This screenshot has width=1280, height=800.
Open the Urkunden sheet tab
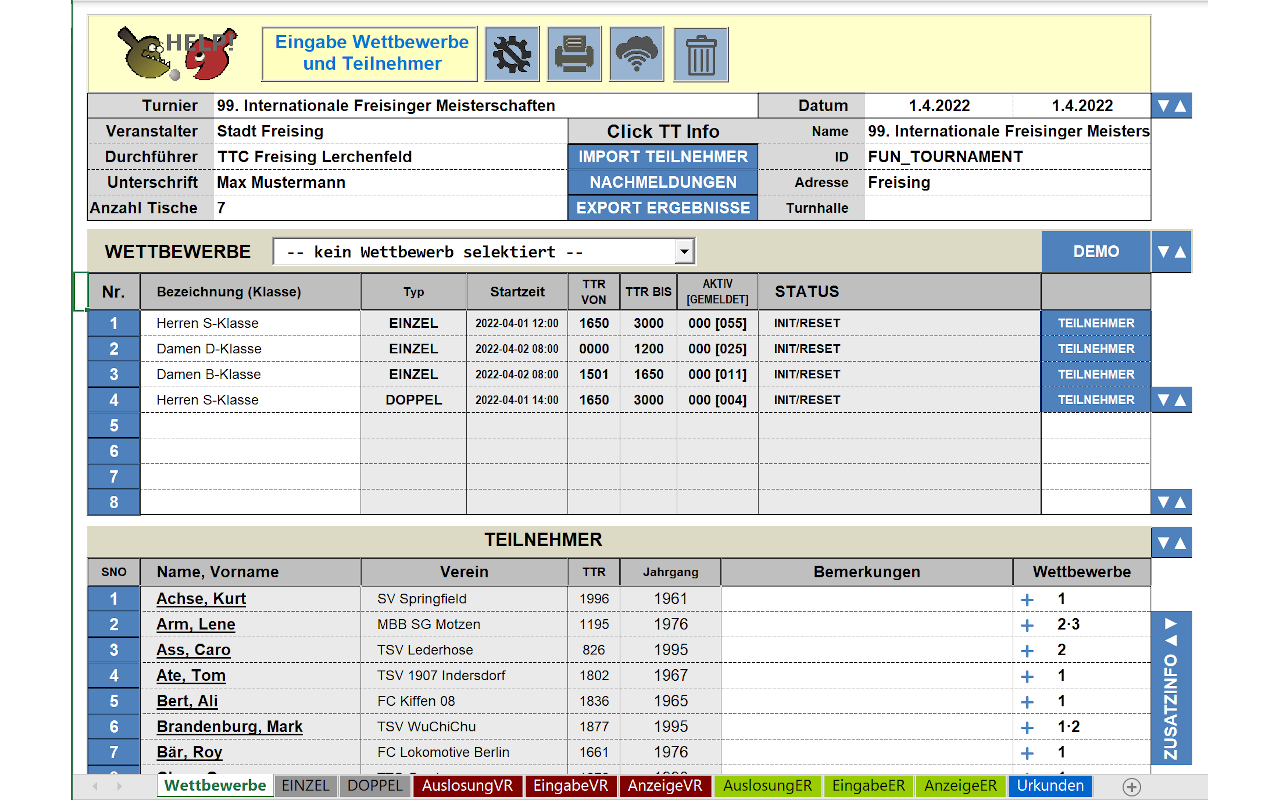coord(1050,786)
